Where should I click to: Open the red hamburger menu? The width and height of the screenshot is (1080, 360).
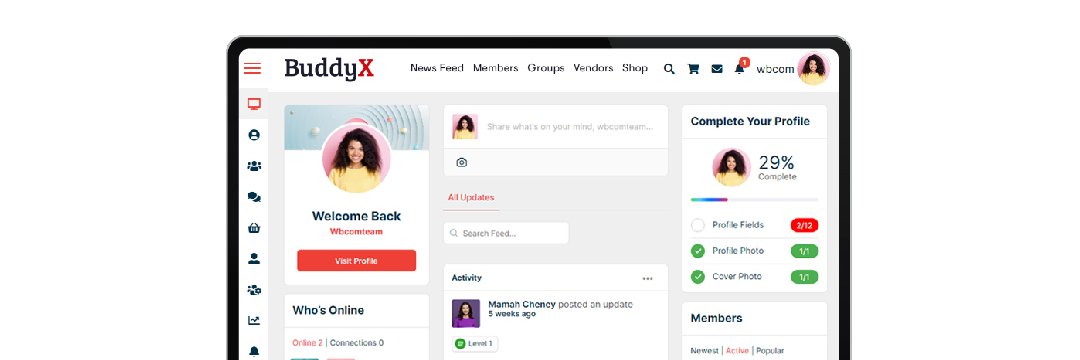coord(253,68)
